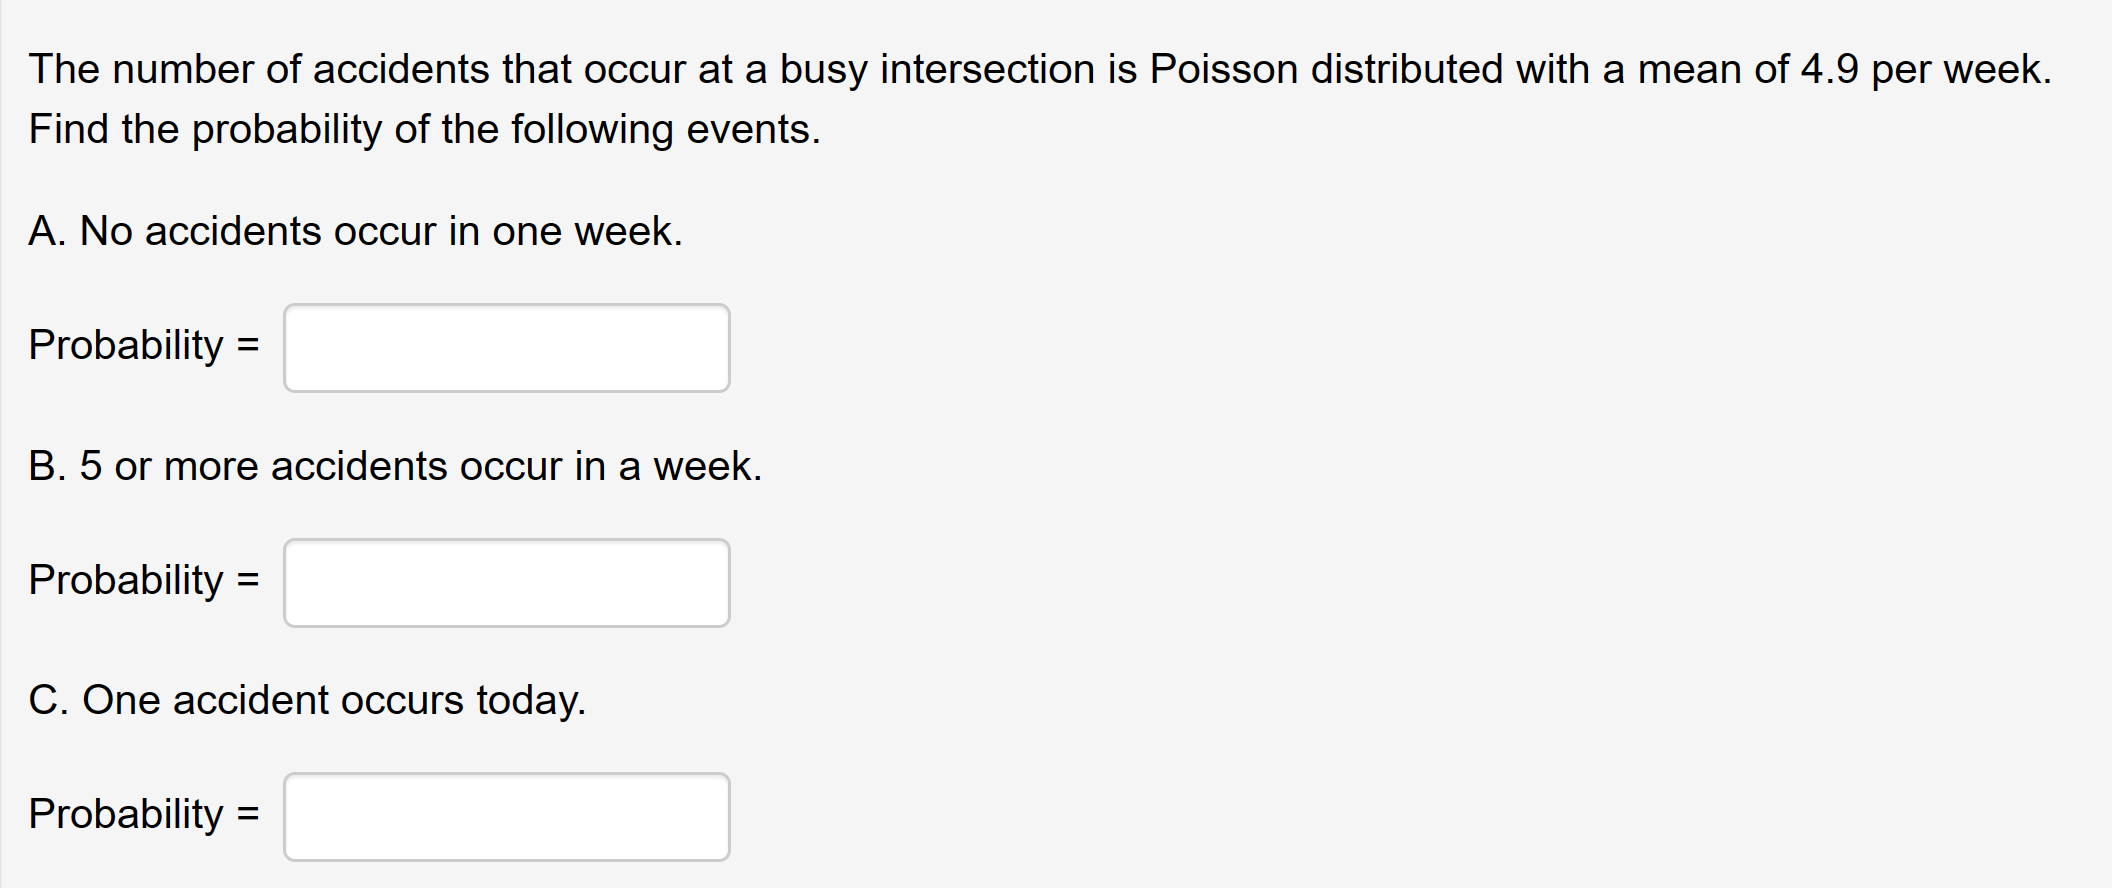This screenshot has height=888, width=2112.
Task: Click the "No accidents occur in one week" text
Action: click(x=380, y=231)
